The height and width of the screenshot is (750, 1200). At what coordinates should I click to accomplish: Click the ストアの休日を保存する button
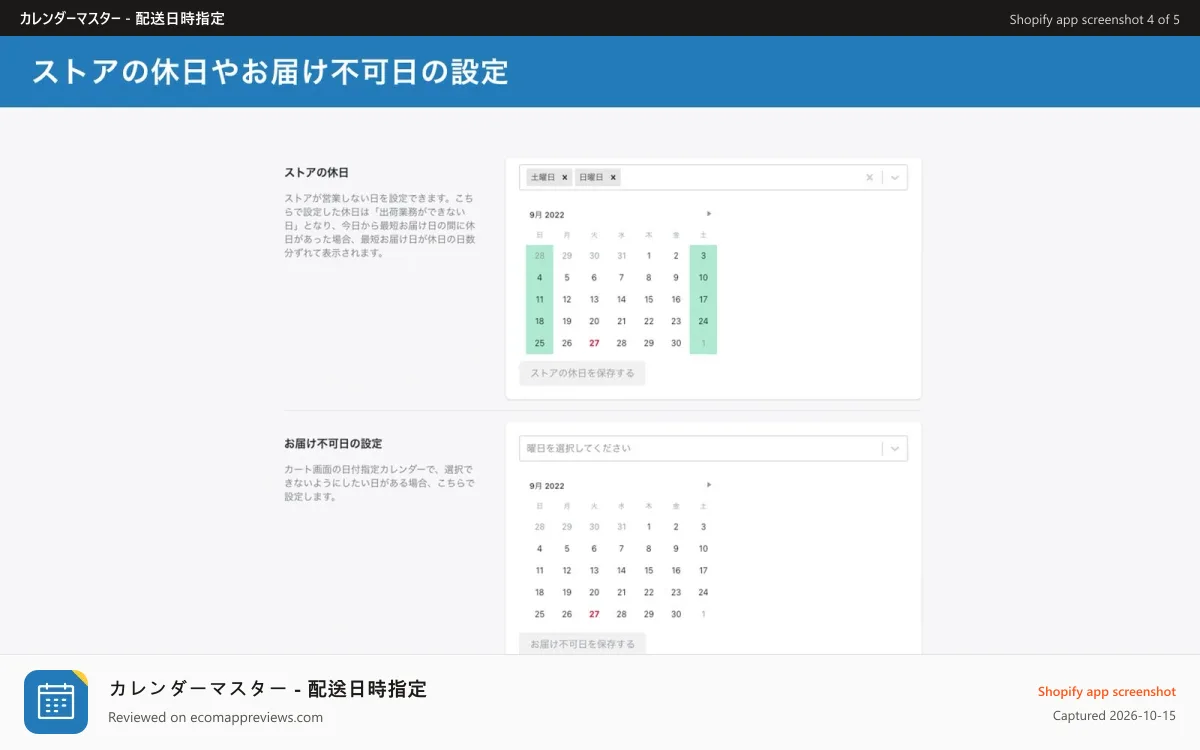(x=582, y=373)
